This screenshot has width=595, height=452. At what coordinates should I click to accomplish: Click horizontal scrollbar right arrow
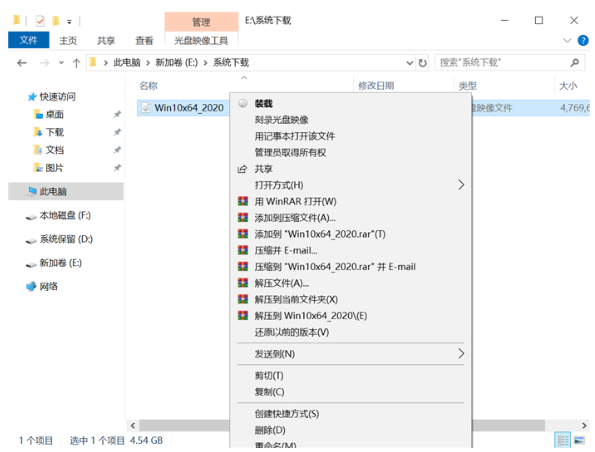pos(584,425)
